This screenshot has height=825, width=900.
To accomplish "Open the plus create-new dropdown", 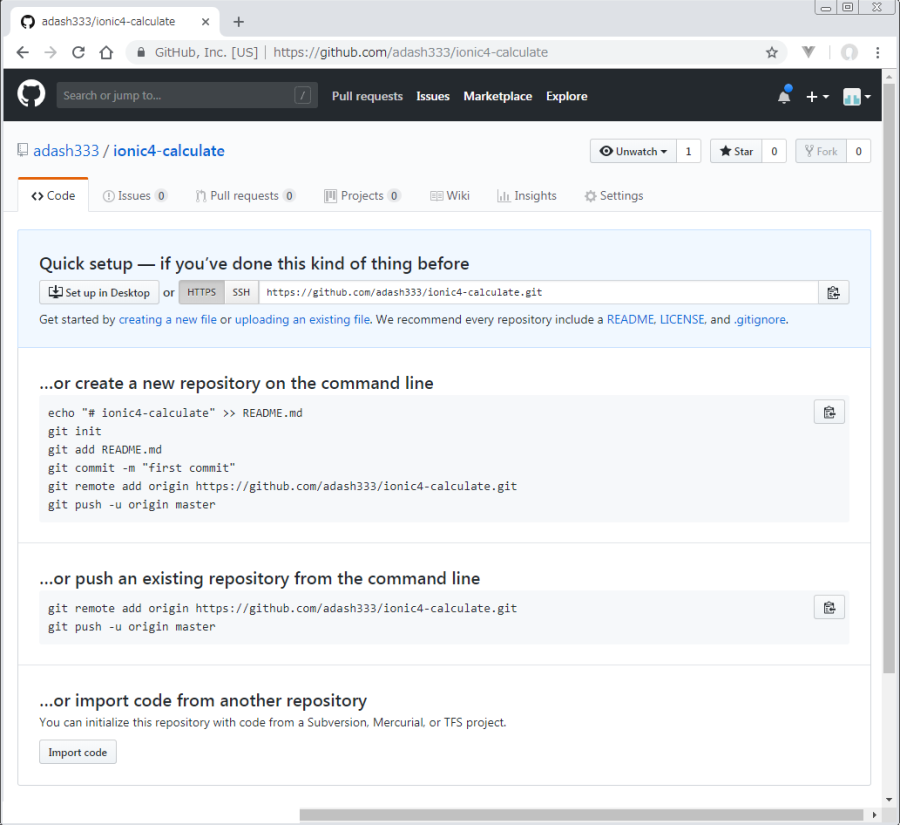I will point(817,96).
